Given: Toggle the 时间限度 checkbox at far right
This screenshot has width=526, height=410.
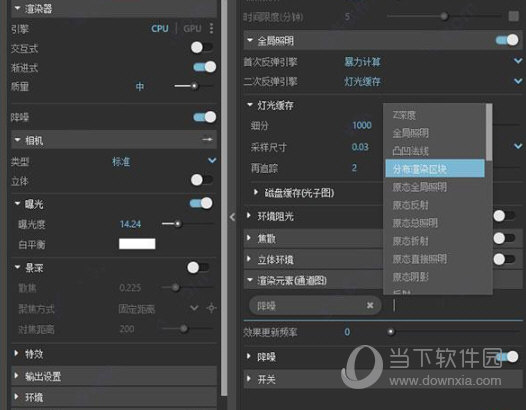Looking at the screenshot, I should point(513,16).
